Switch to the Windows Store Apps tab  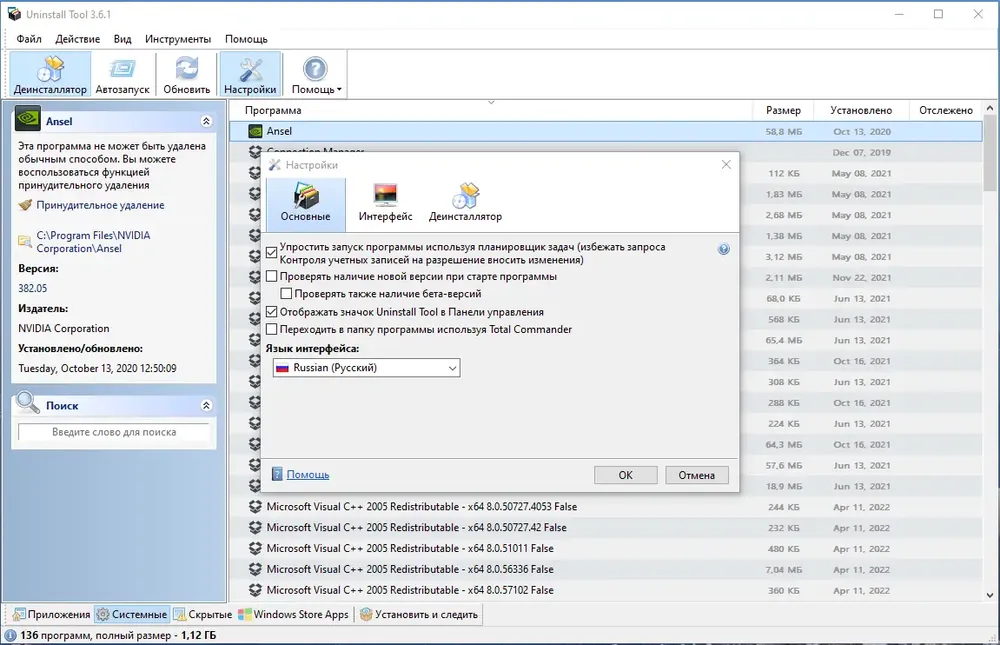(293, 614)
